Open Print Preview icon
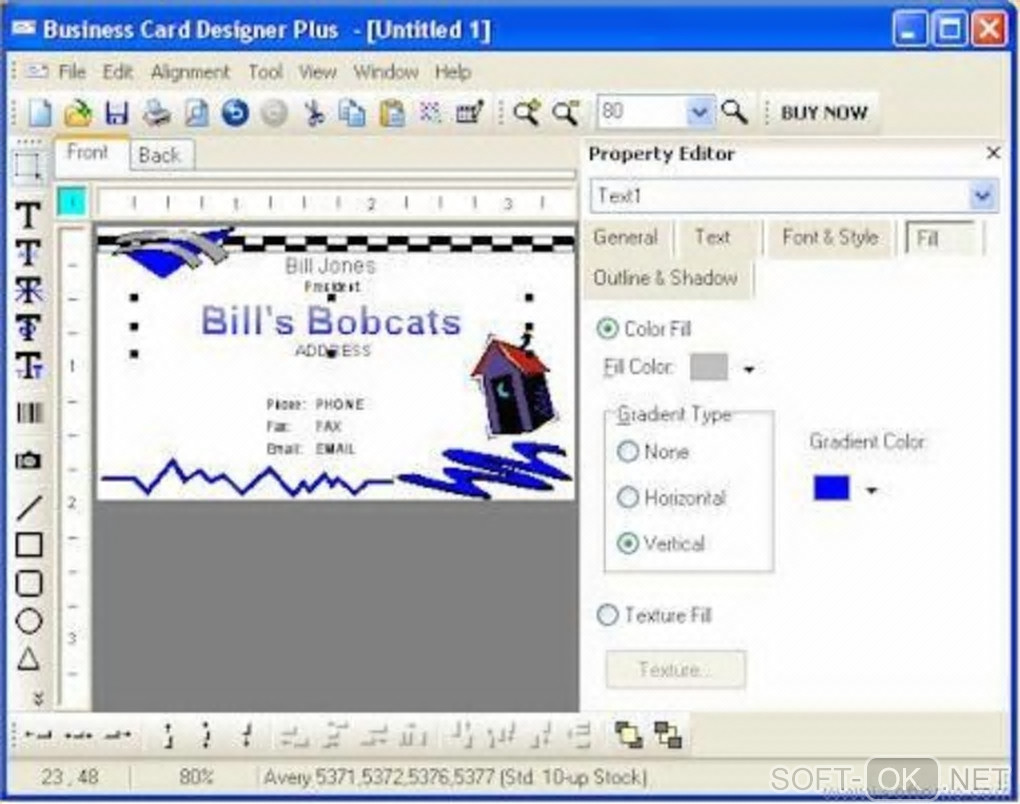Viewport: 1020px width, 804px height. pos(196,113)
